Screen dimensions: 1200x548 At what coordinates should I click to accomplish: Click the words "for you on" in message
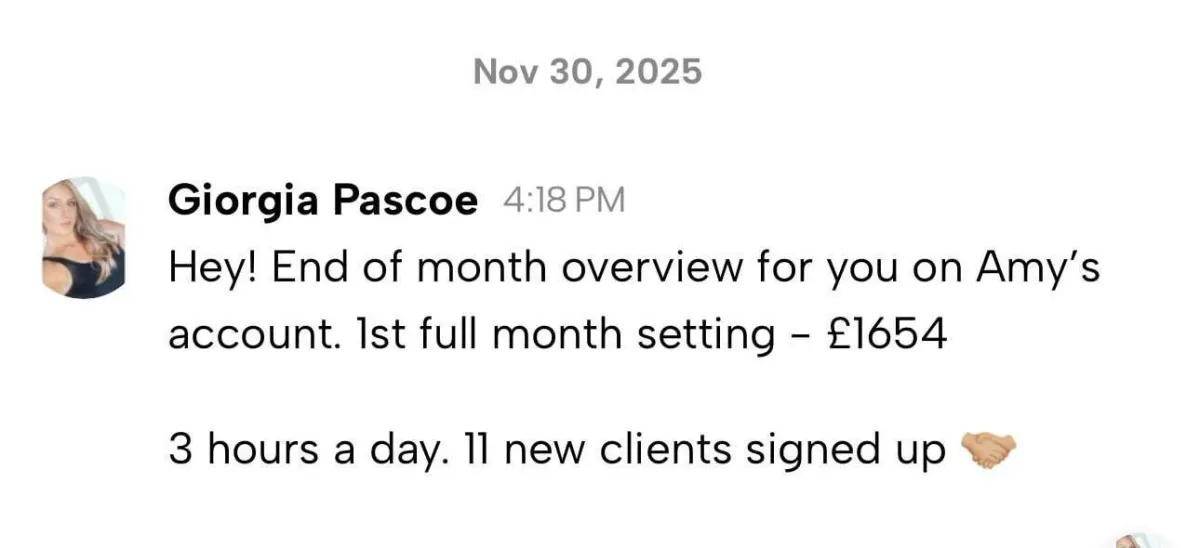[818, 269]
